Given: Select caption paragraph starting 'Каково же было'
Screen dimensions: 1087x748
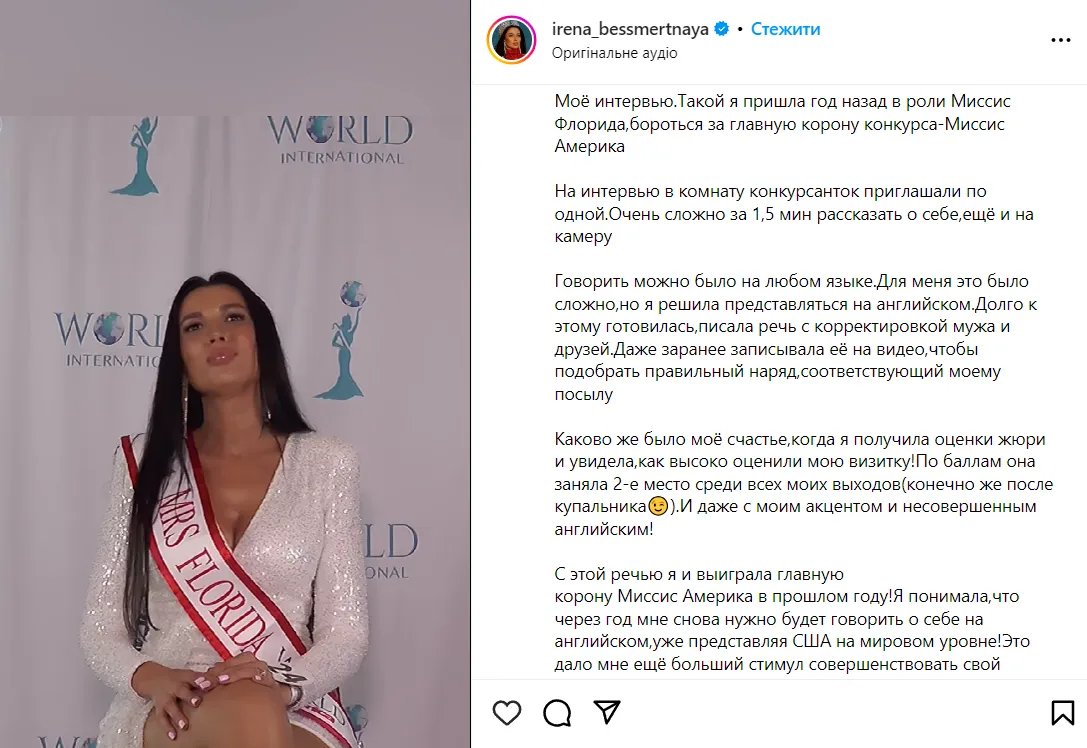Looking at the screenshot, I should (804, 484).
